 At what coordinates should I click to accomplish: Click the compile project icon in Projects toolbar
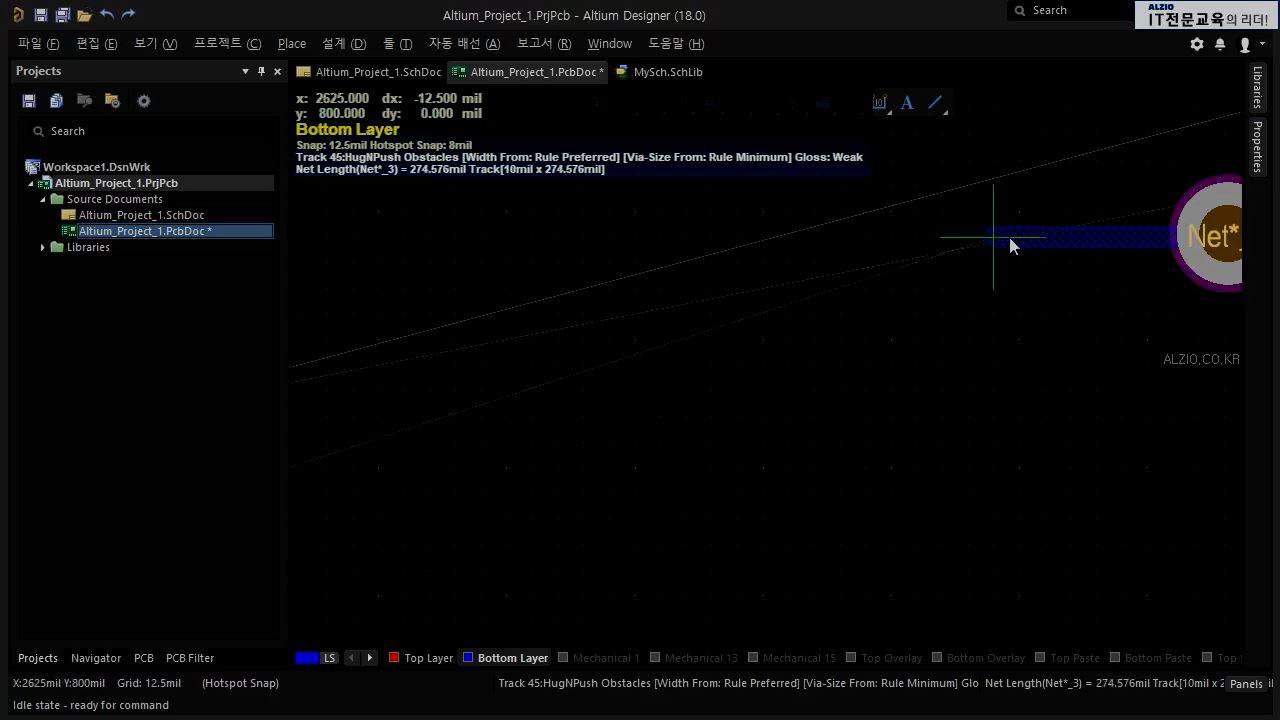coord(84,101)
